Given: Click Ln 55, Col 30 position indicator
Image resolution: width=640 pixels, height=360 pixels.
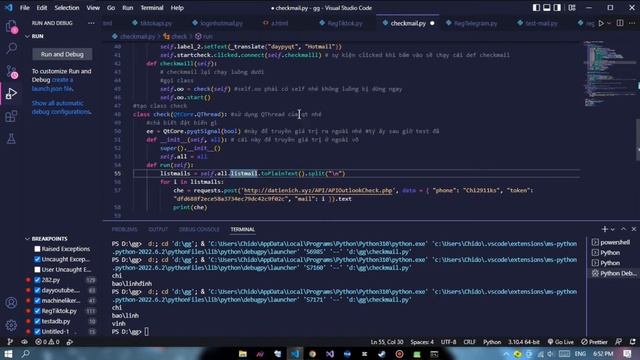Looking at the screenshot, I should pos(387,342).
